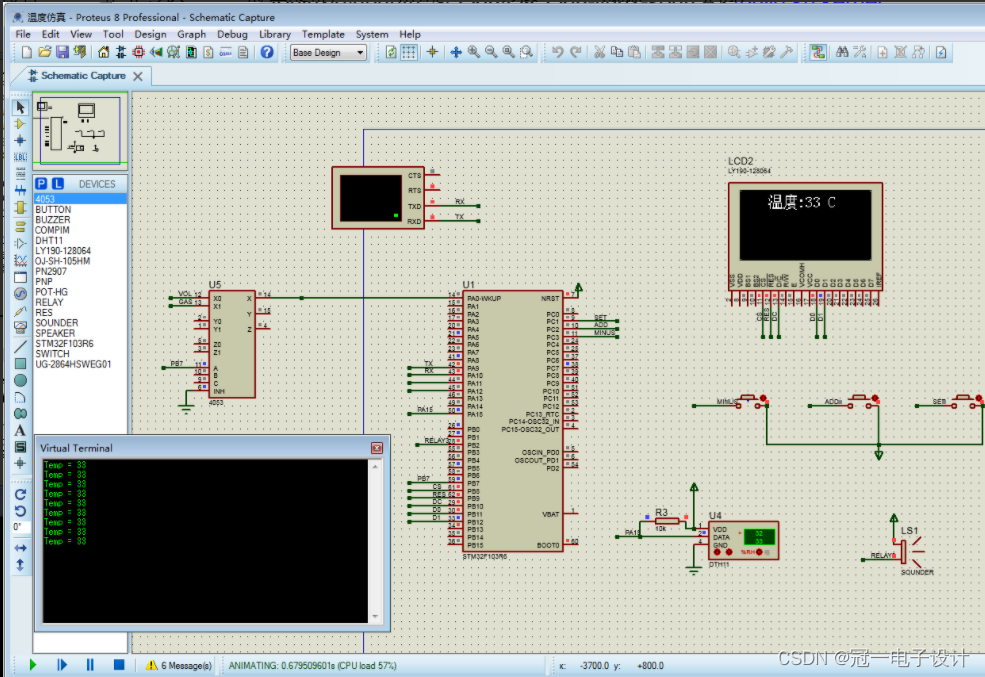
Task: Select the 2D Graphics Line tool
Action: coord(20,346)
